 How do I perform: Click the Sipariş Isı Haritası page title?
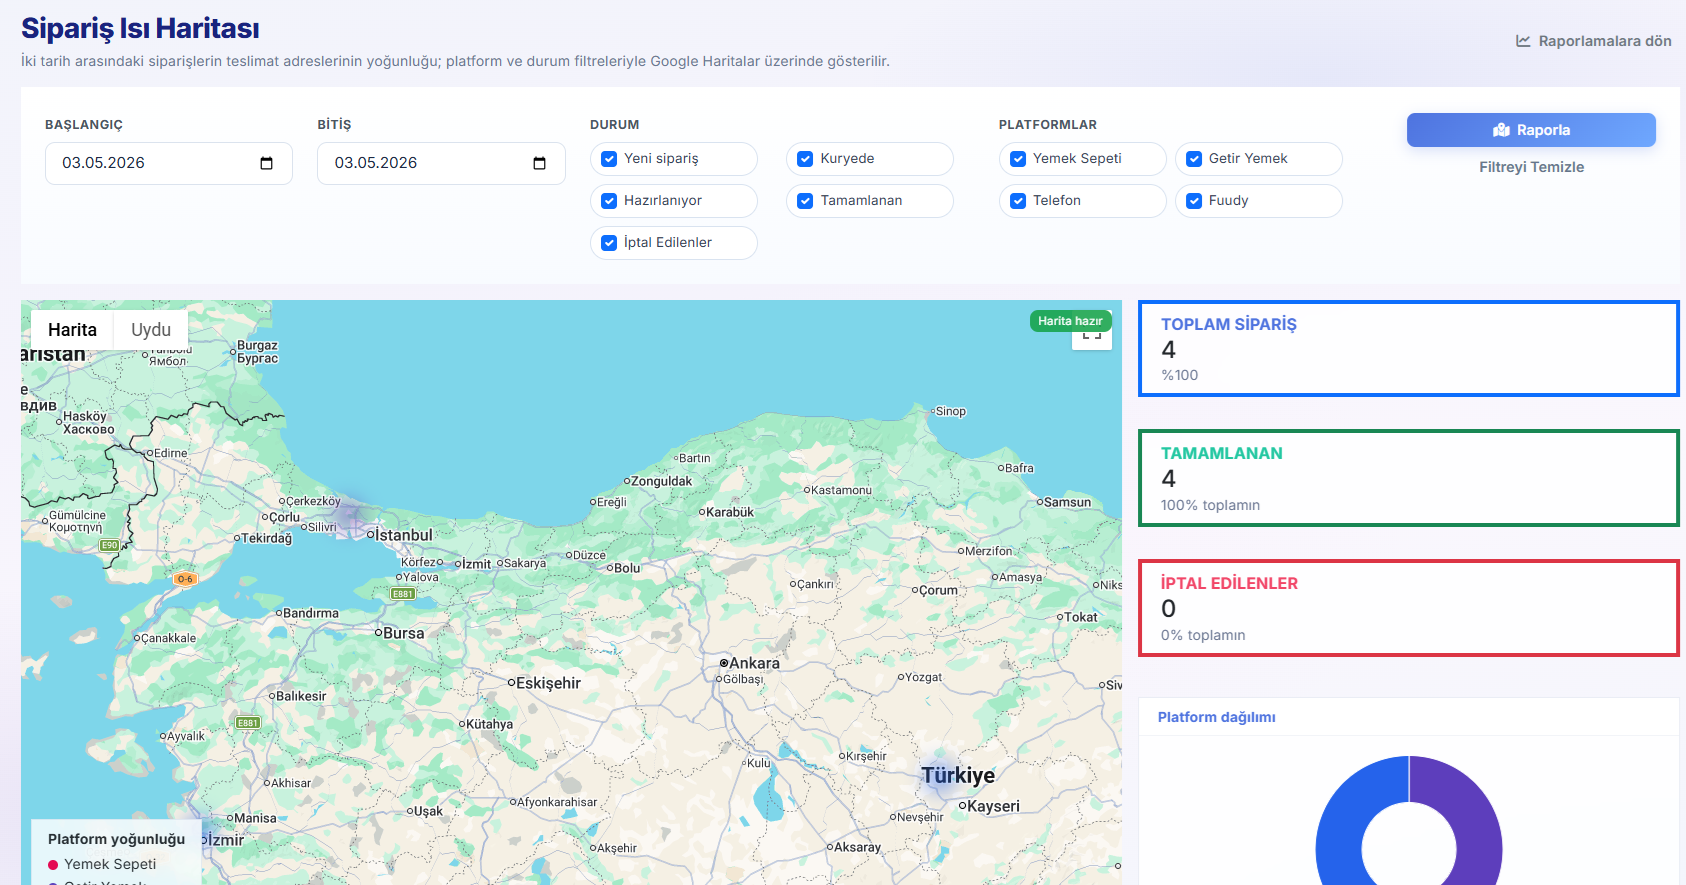tap(140, 28)
